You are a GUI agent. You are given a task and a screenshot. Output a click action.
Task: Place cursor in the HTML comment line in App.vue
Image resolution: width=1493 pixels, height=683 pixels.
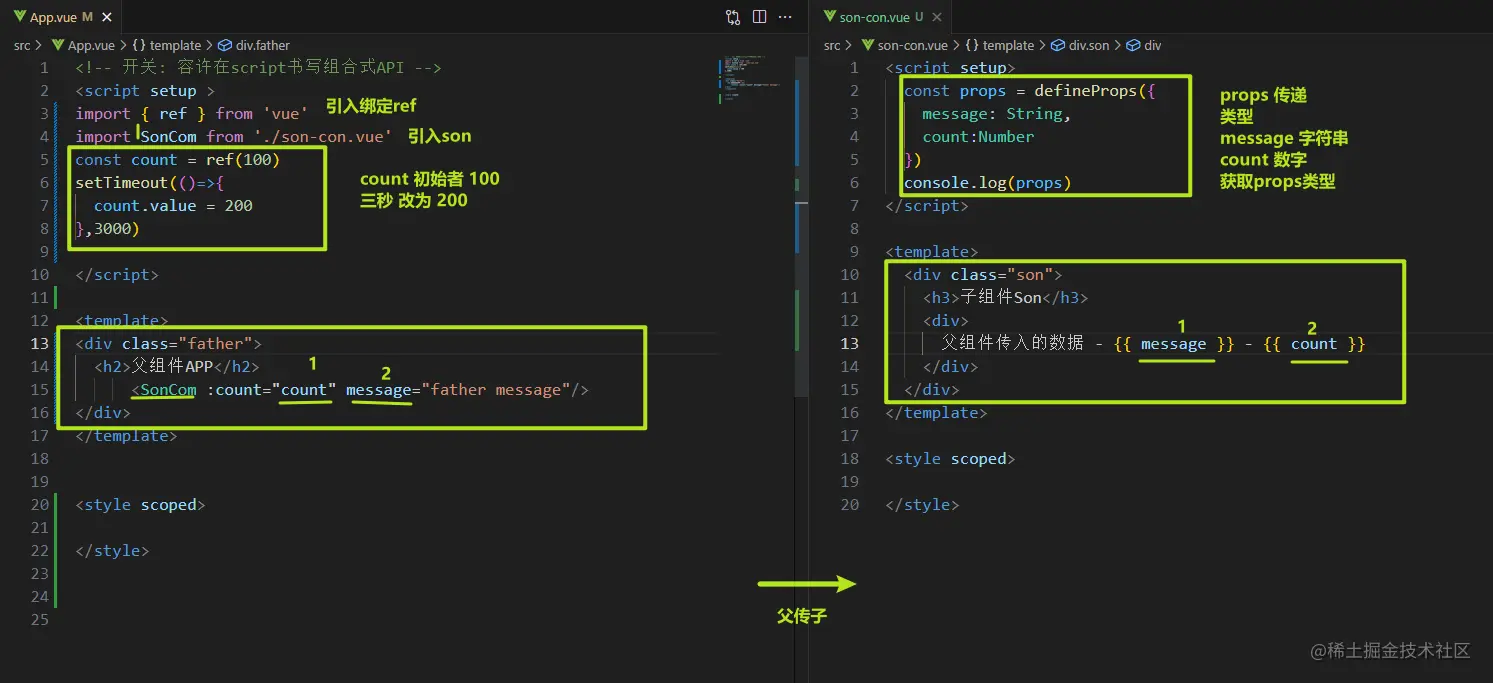tap(258, 67)
